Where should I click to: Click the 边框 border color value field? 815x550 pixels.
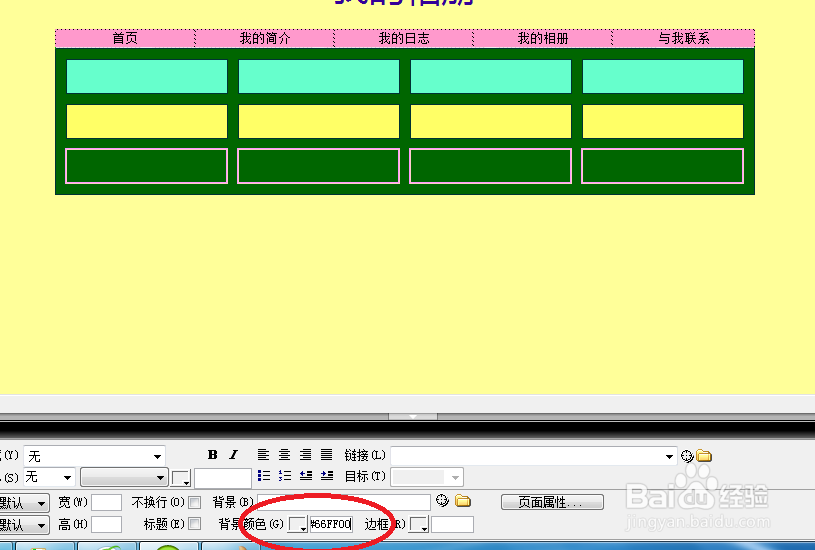452,524
